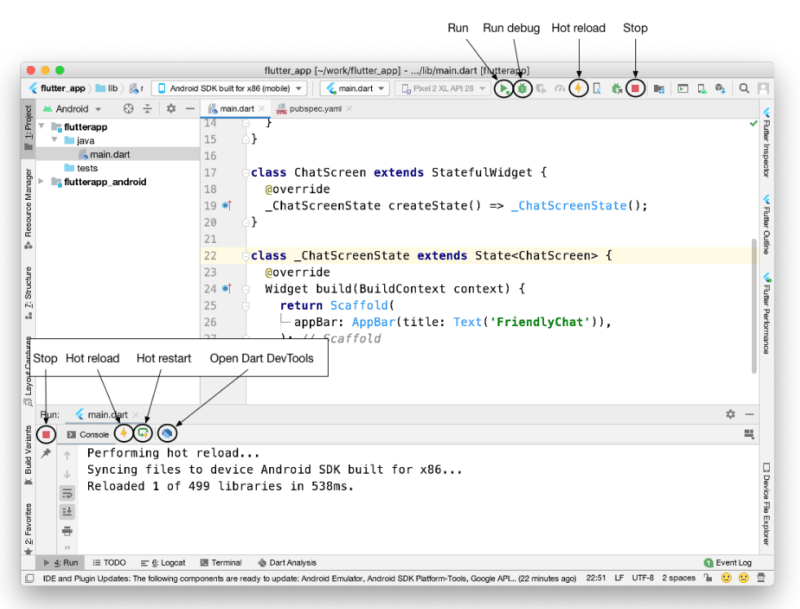
Task: Select main.dart in the project tree
Action: point(110,155)
